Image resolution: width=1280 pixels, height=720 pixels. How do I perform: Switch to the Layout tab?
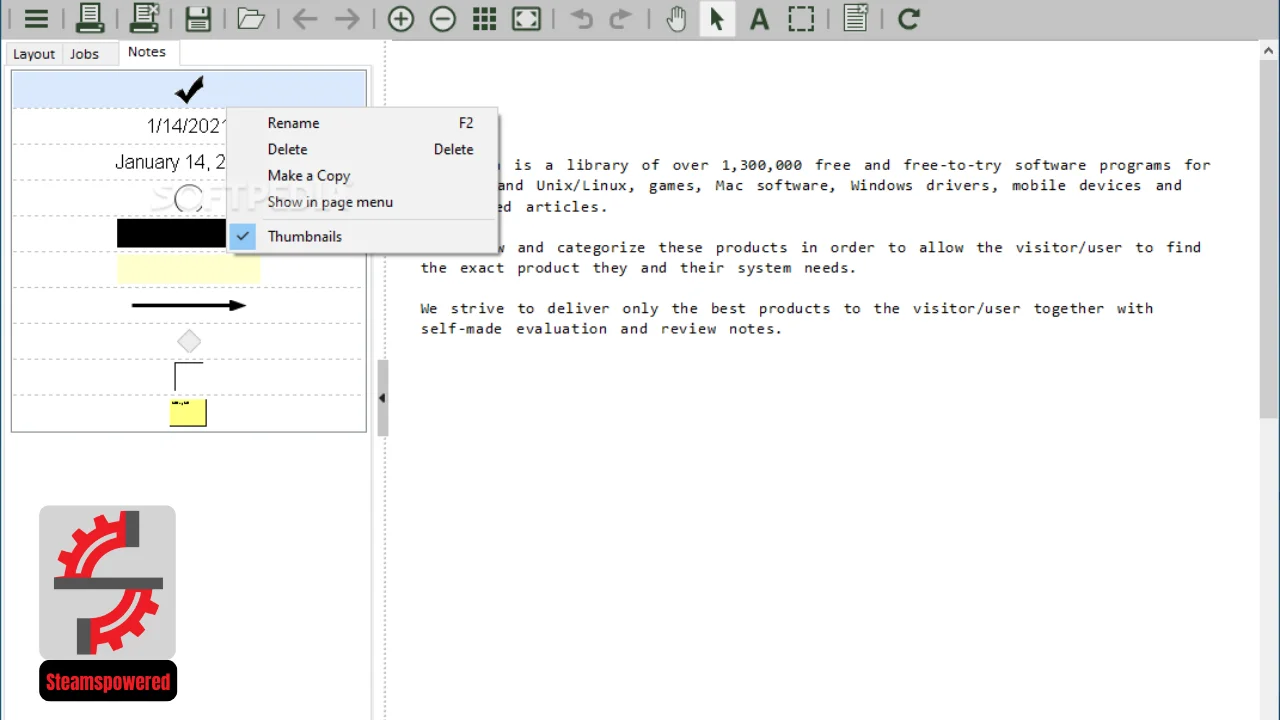34,54
